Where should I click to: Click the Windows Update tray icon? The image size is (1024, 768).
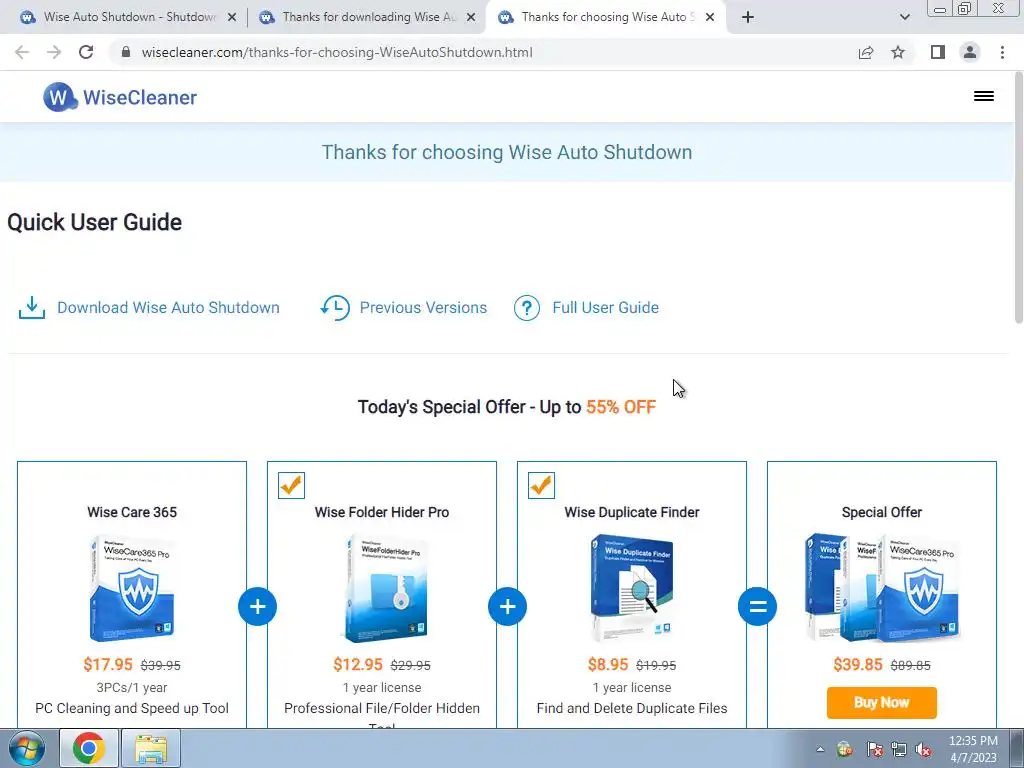pos(844,750)
